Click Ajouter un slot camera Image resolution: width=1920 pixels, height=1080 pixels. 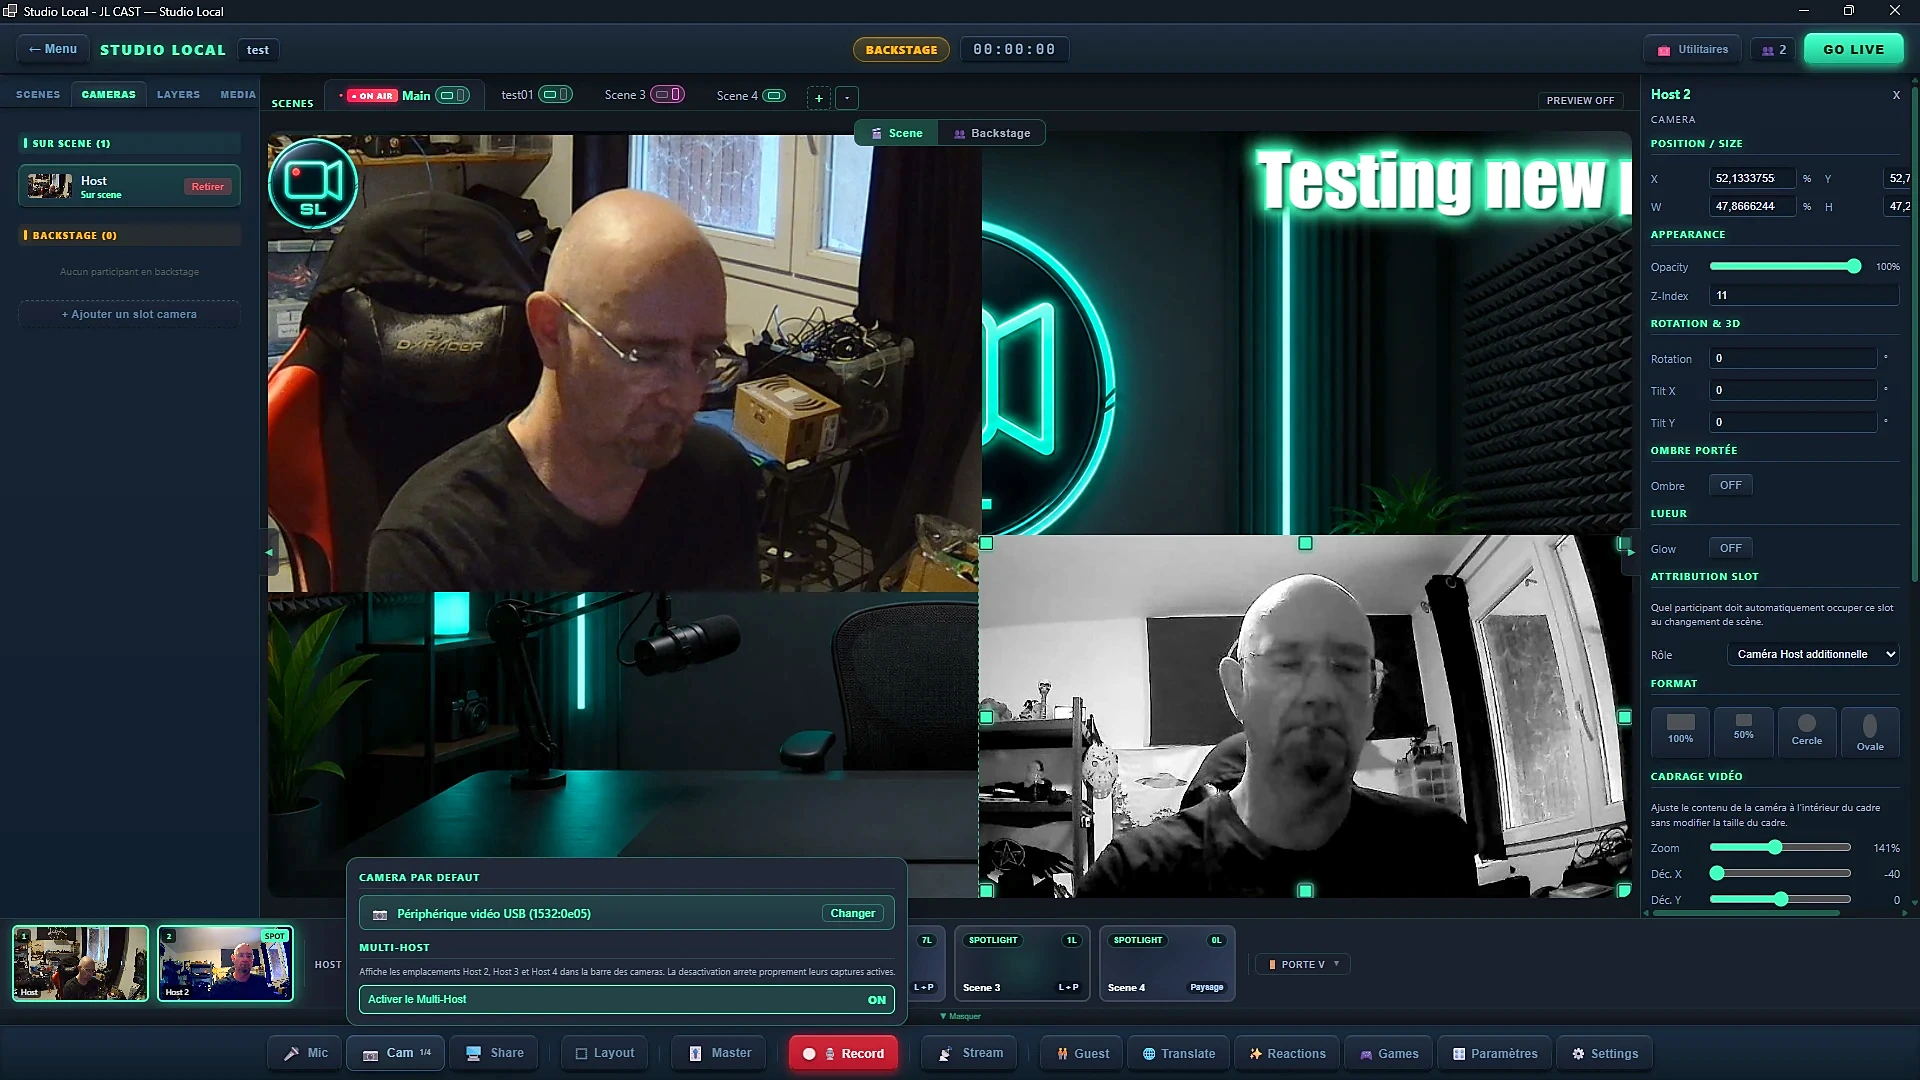(129, 314)
